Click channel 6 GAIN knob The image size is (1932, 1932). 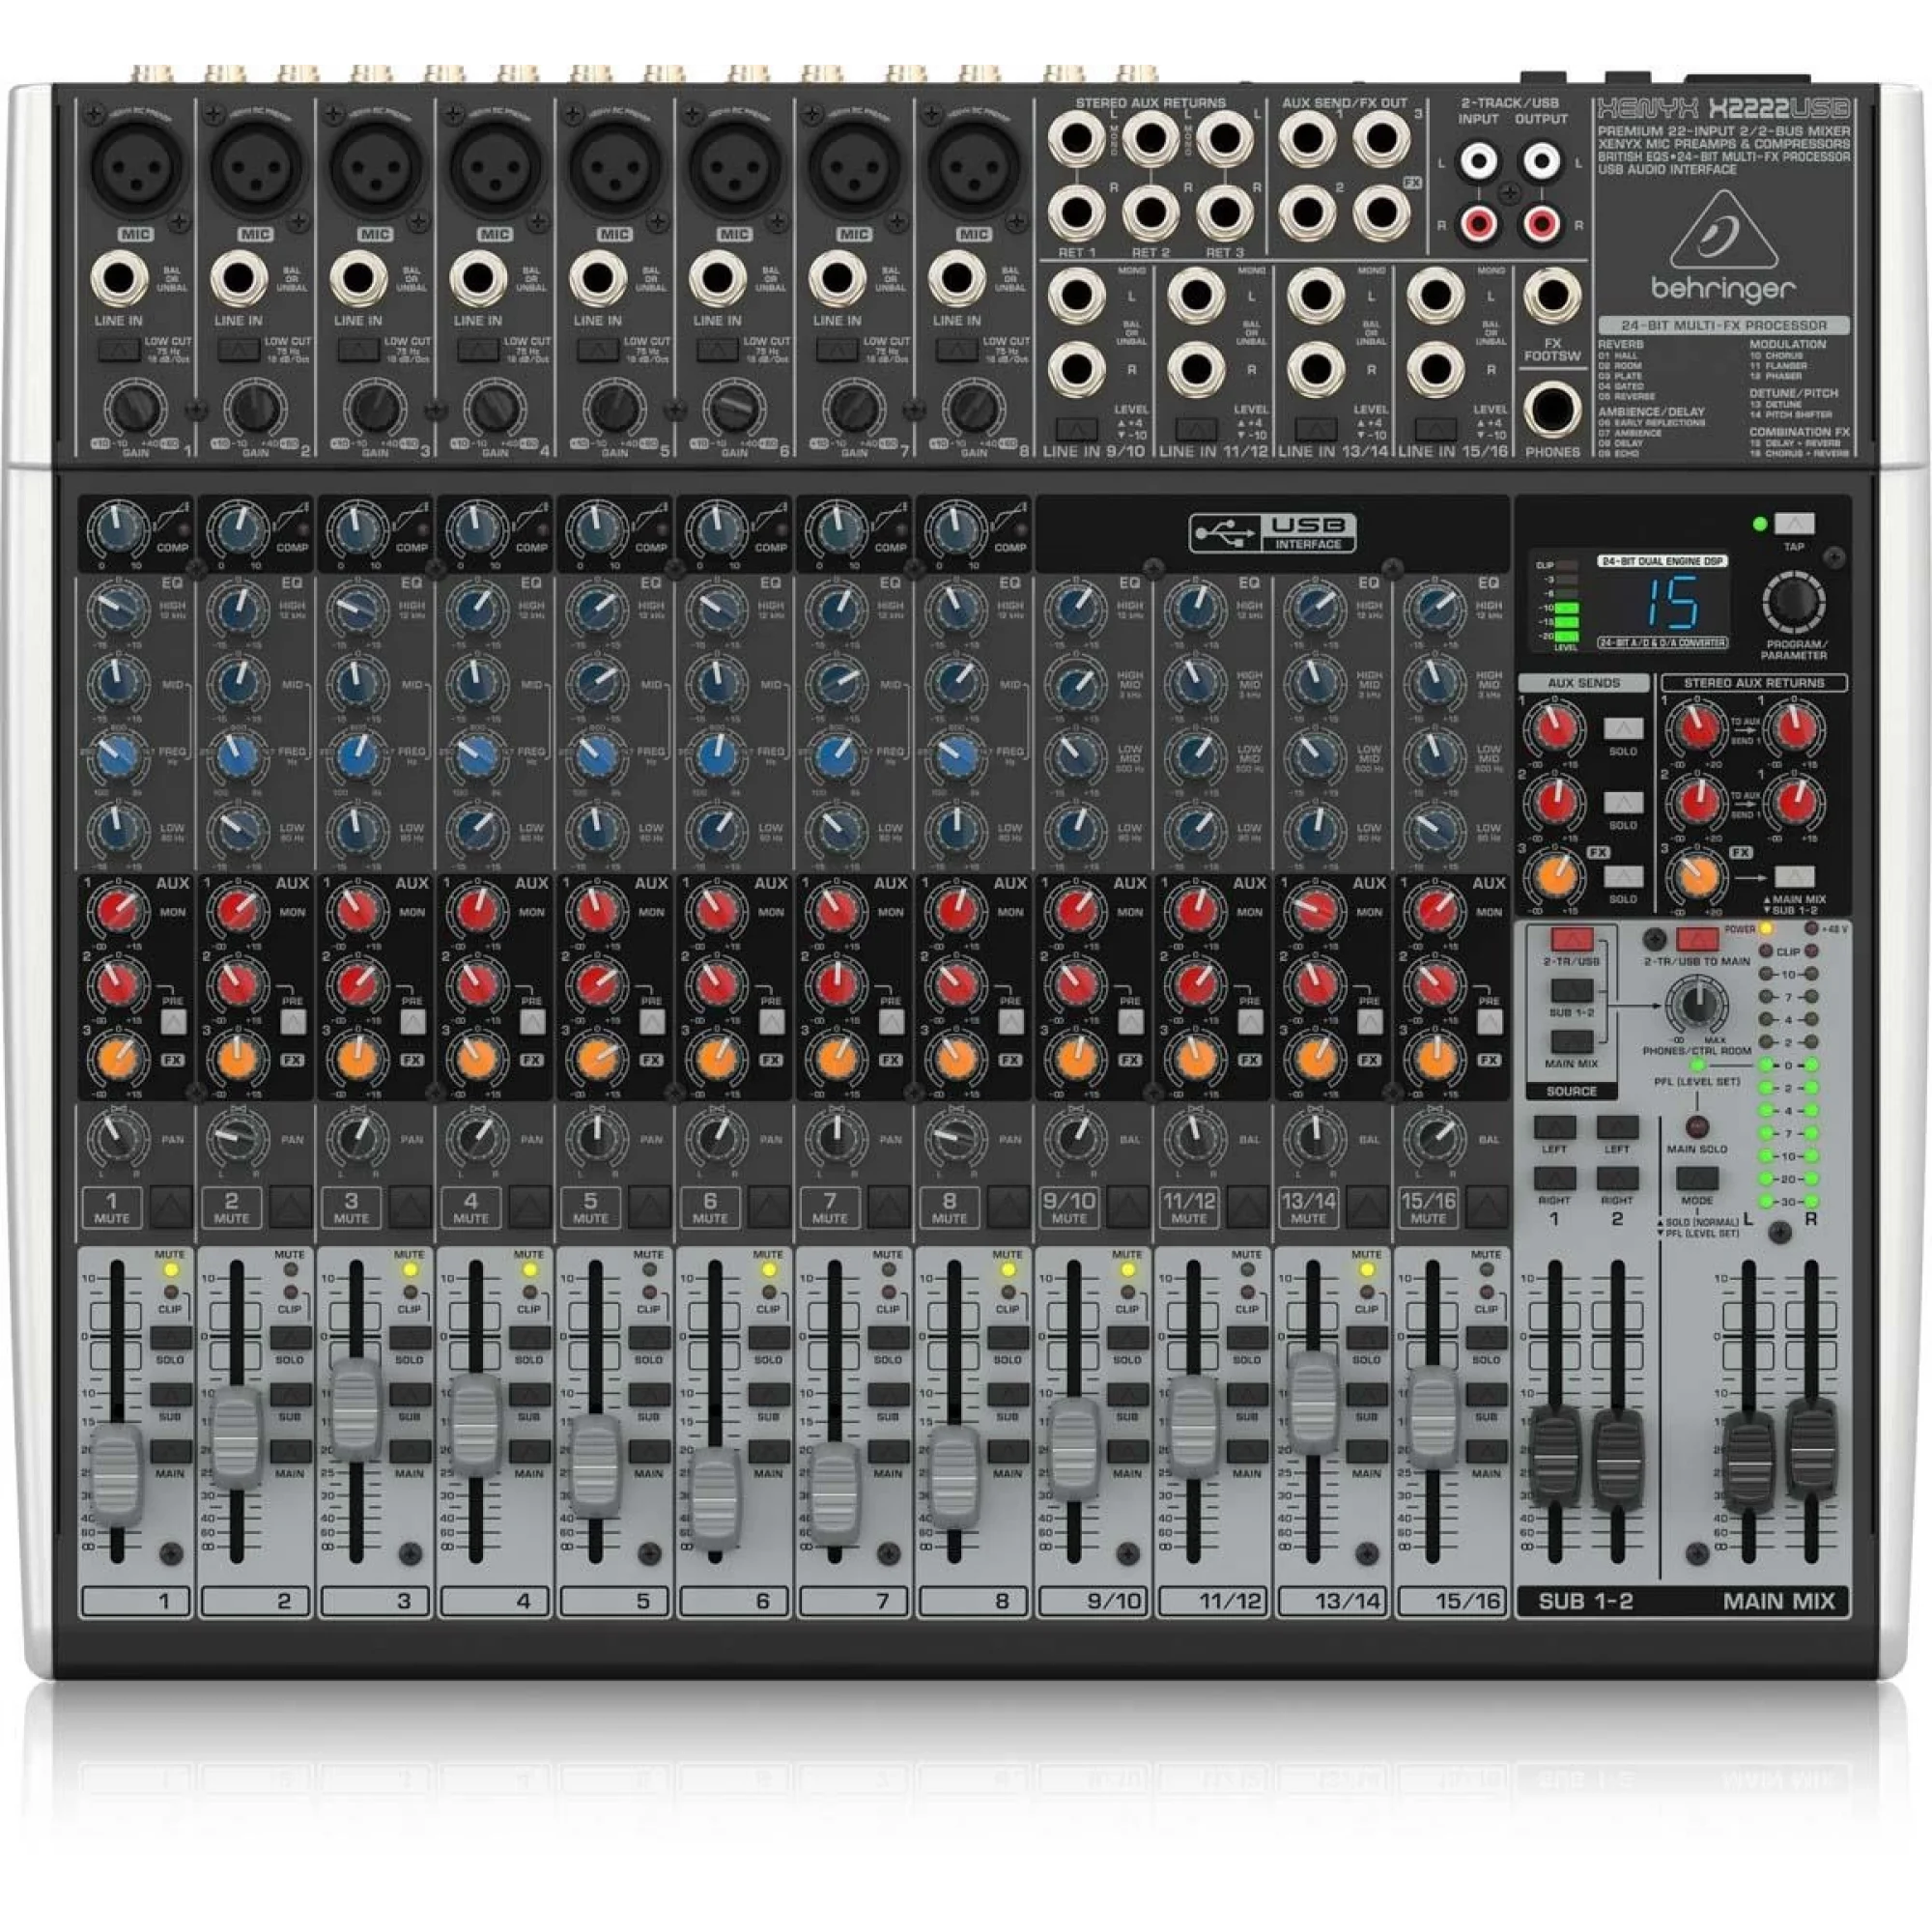click(734, 408)
